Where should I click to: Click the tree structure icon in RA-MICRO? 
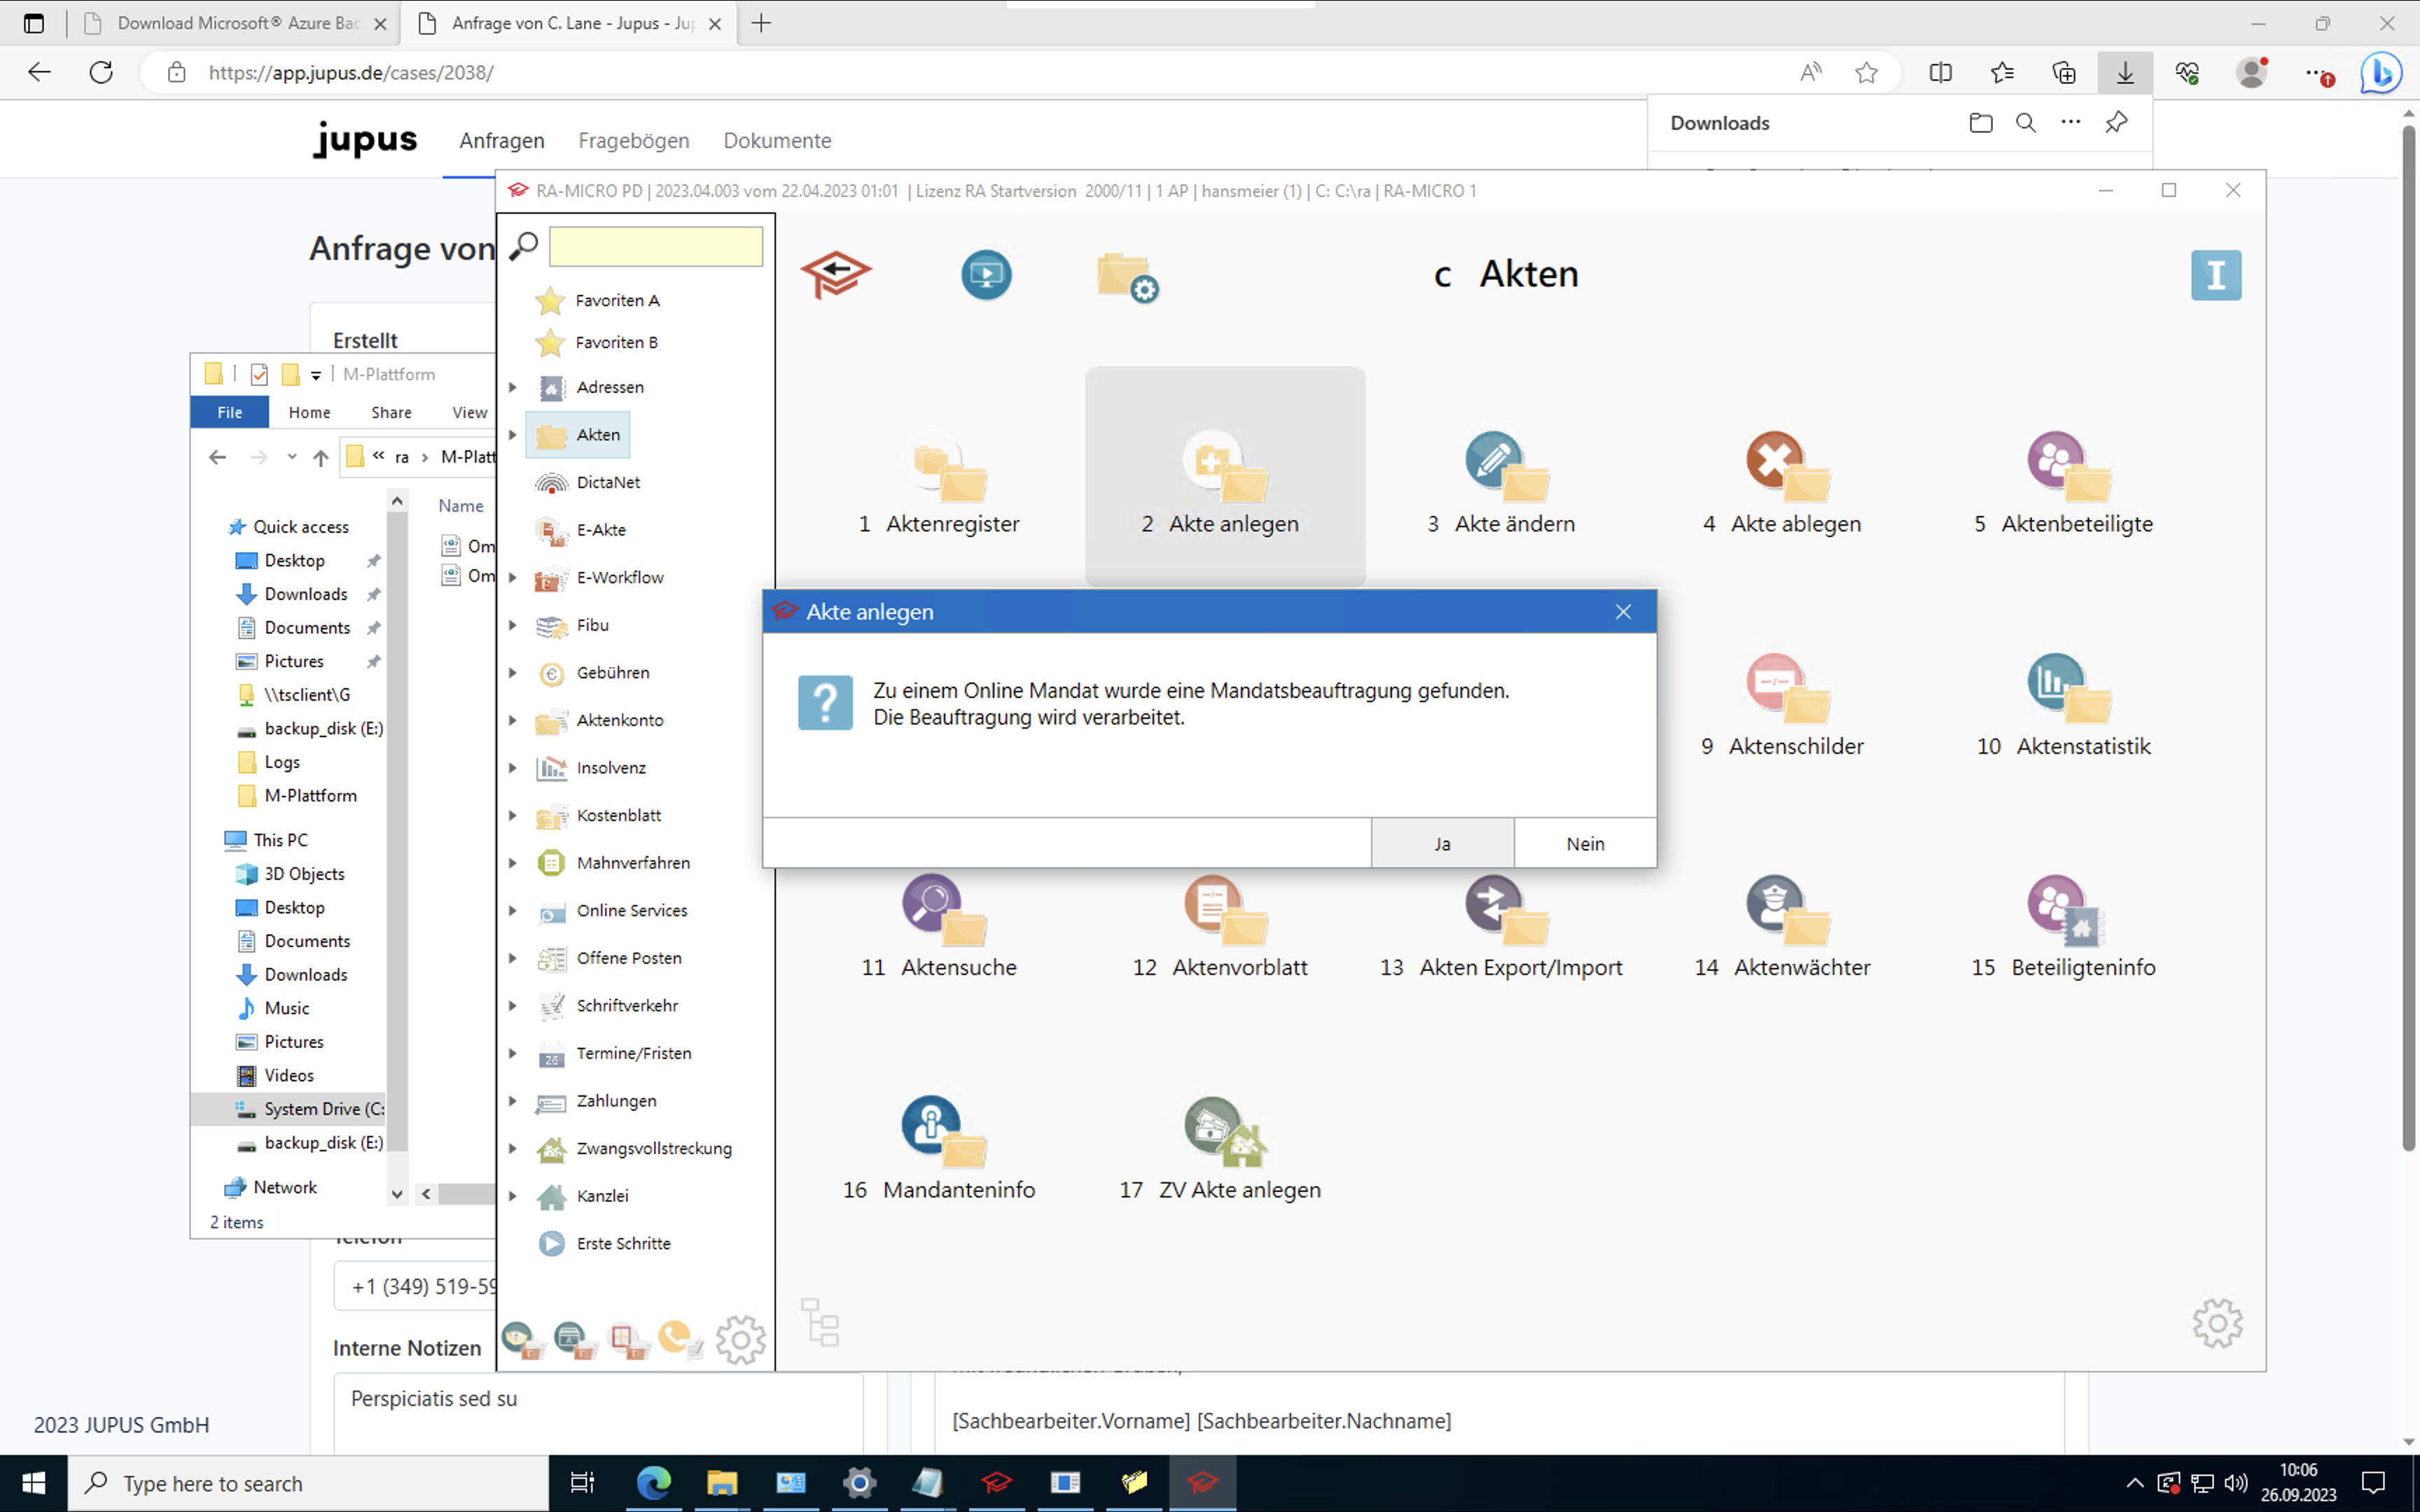820,1322
